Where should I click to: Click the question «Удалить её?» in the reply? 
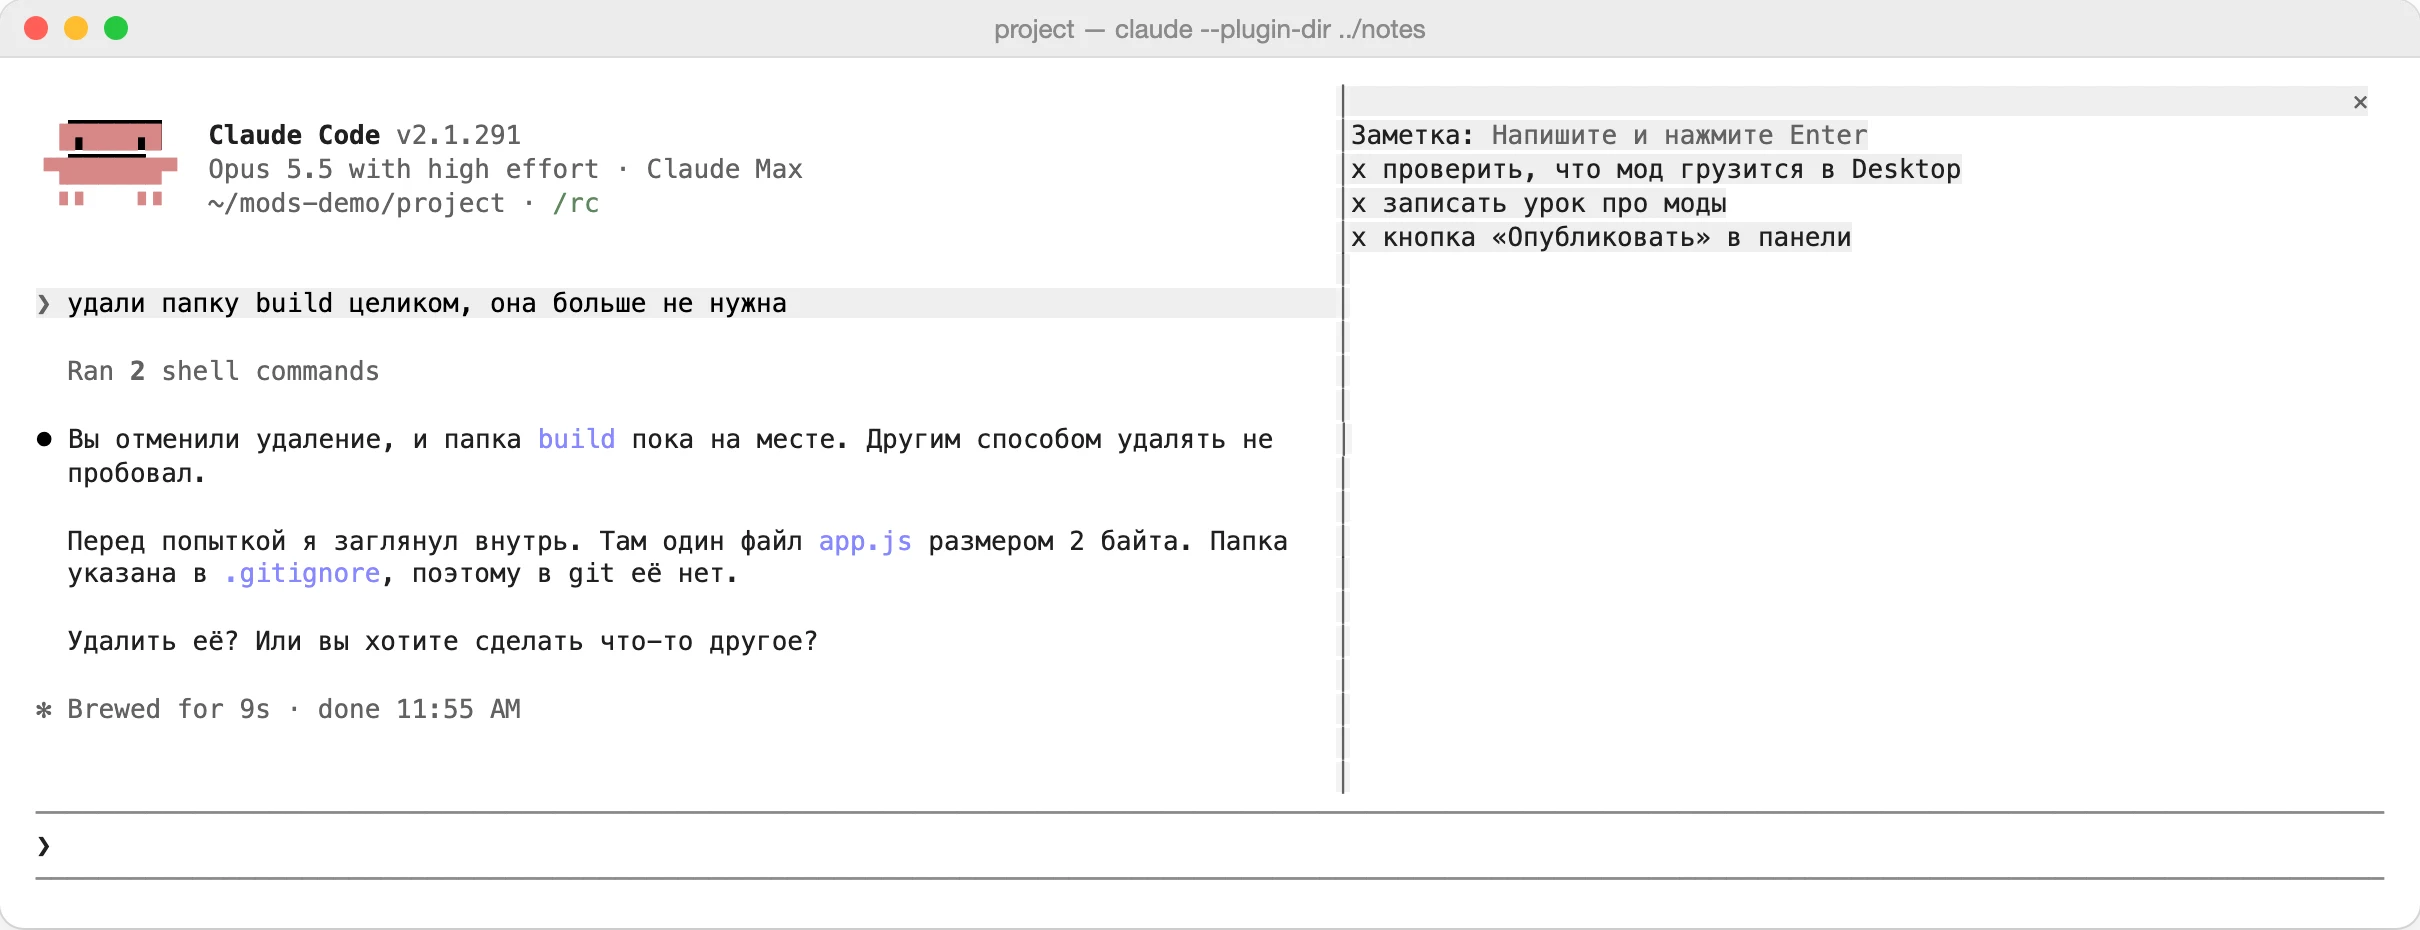[153, 641]
